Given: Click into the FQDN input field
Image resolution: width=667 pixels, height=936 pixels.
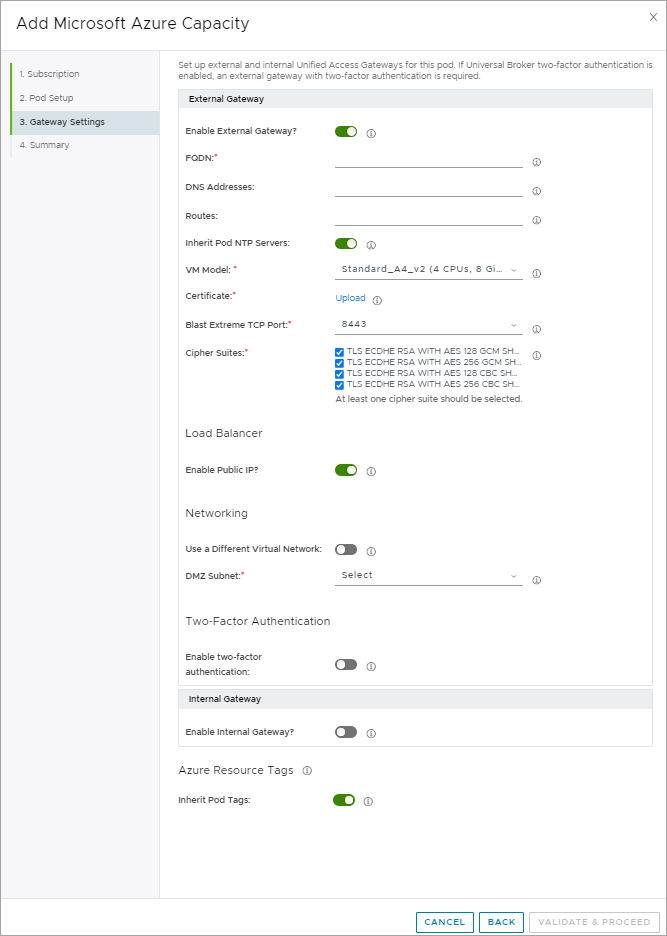Looking at the screenshot, I should point(429,160).
